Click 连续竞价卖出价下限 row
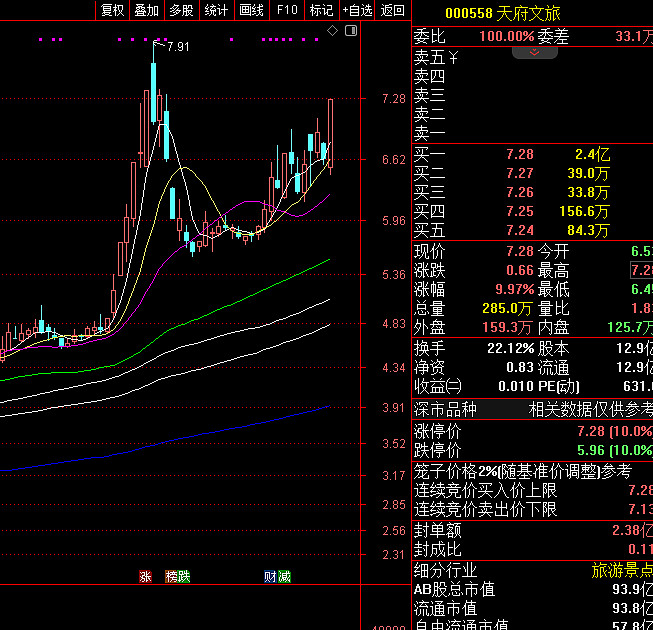The image size is (653, 630). [x=533, y=510]
